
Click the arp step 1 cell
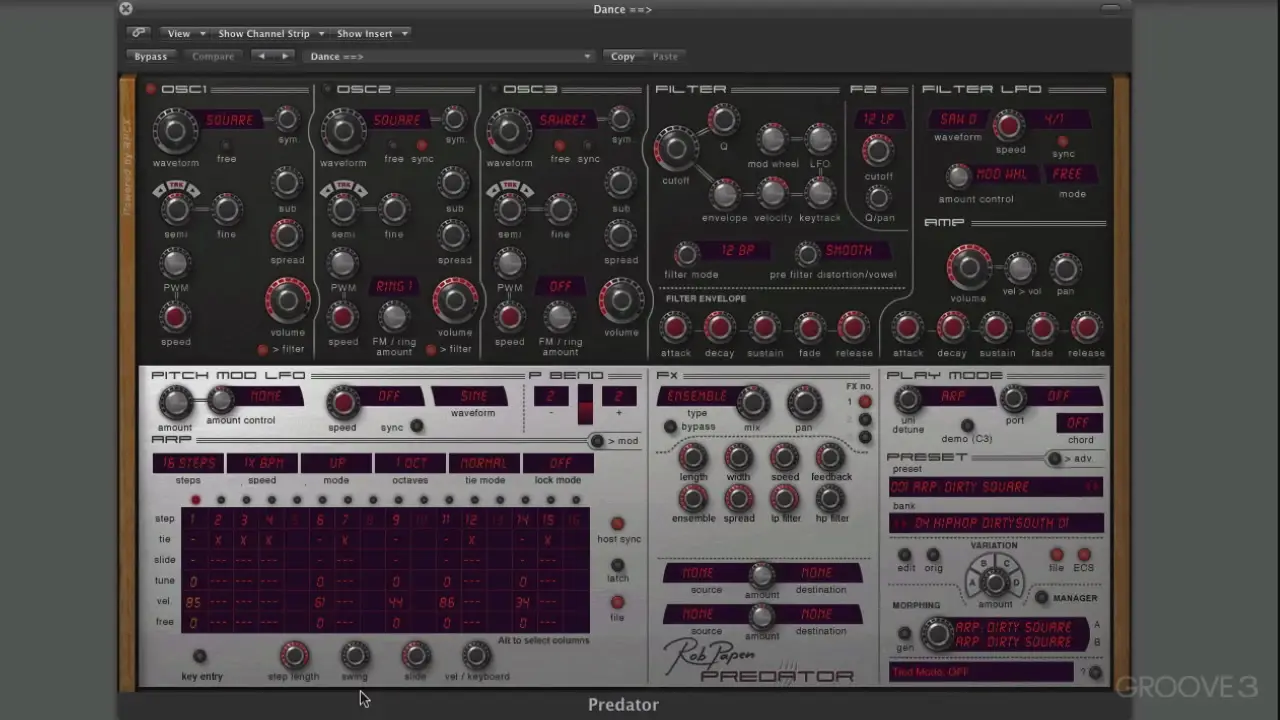(193, 520)
